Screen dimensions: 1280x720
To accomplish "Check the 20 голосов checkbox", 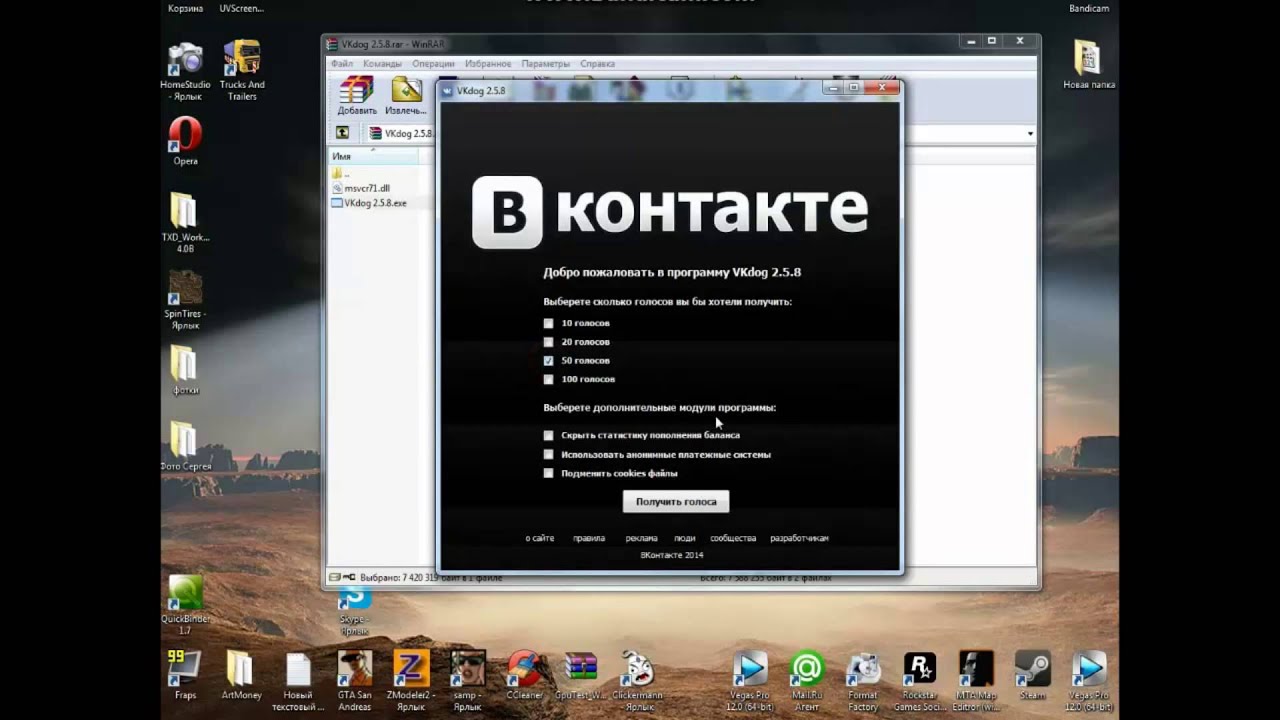I will tap(548, 342).
